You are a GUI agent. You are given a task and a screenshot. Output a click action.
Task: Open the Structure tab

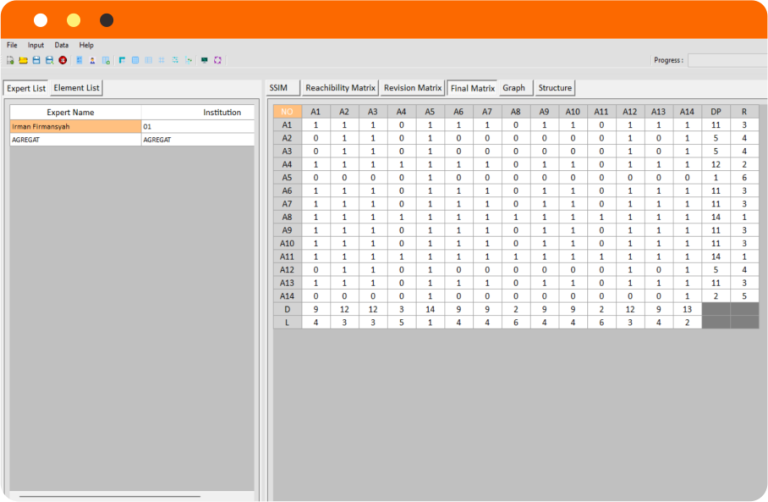(555, 88)
